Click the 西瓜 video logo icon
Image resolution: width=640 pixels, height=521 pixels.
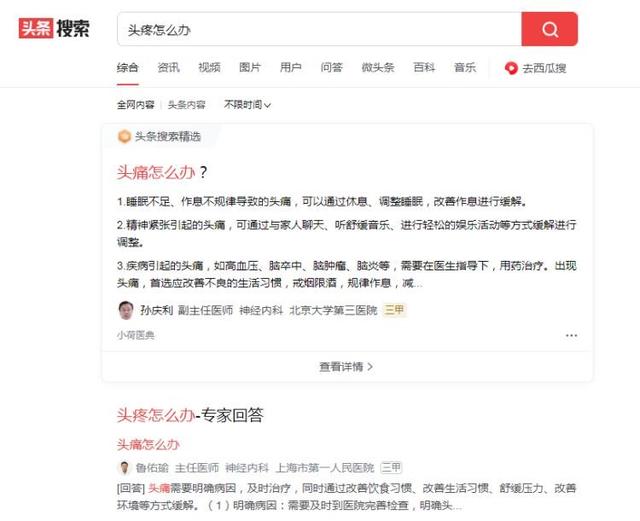[x=511, y=68]
